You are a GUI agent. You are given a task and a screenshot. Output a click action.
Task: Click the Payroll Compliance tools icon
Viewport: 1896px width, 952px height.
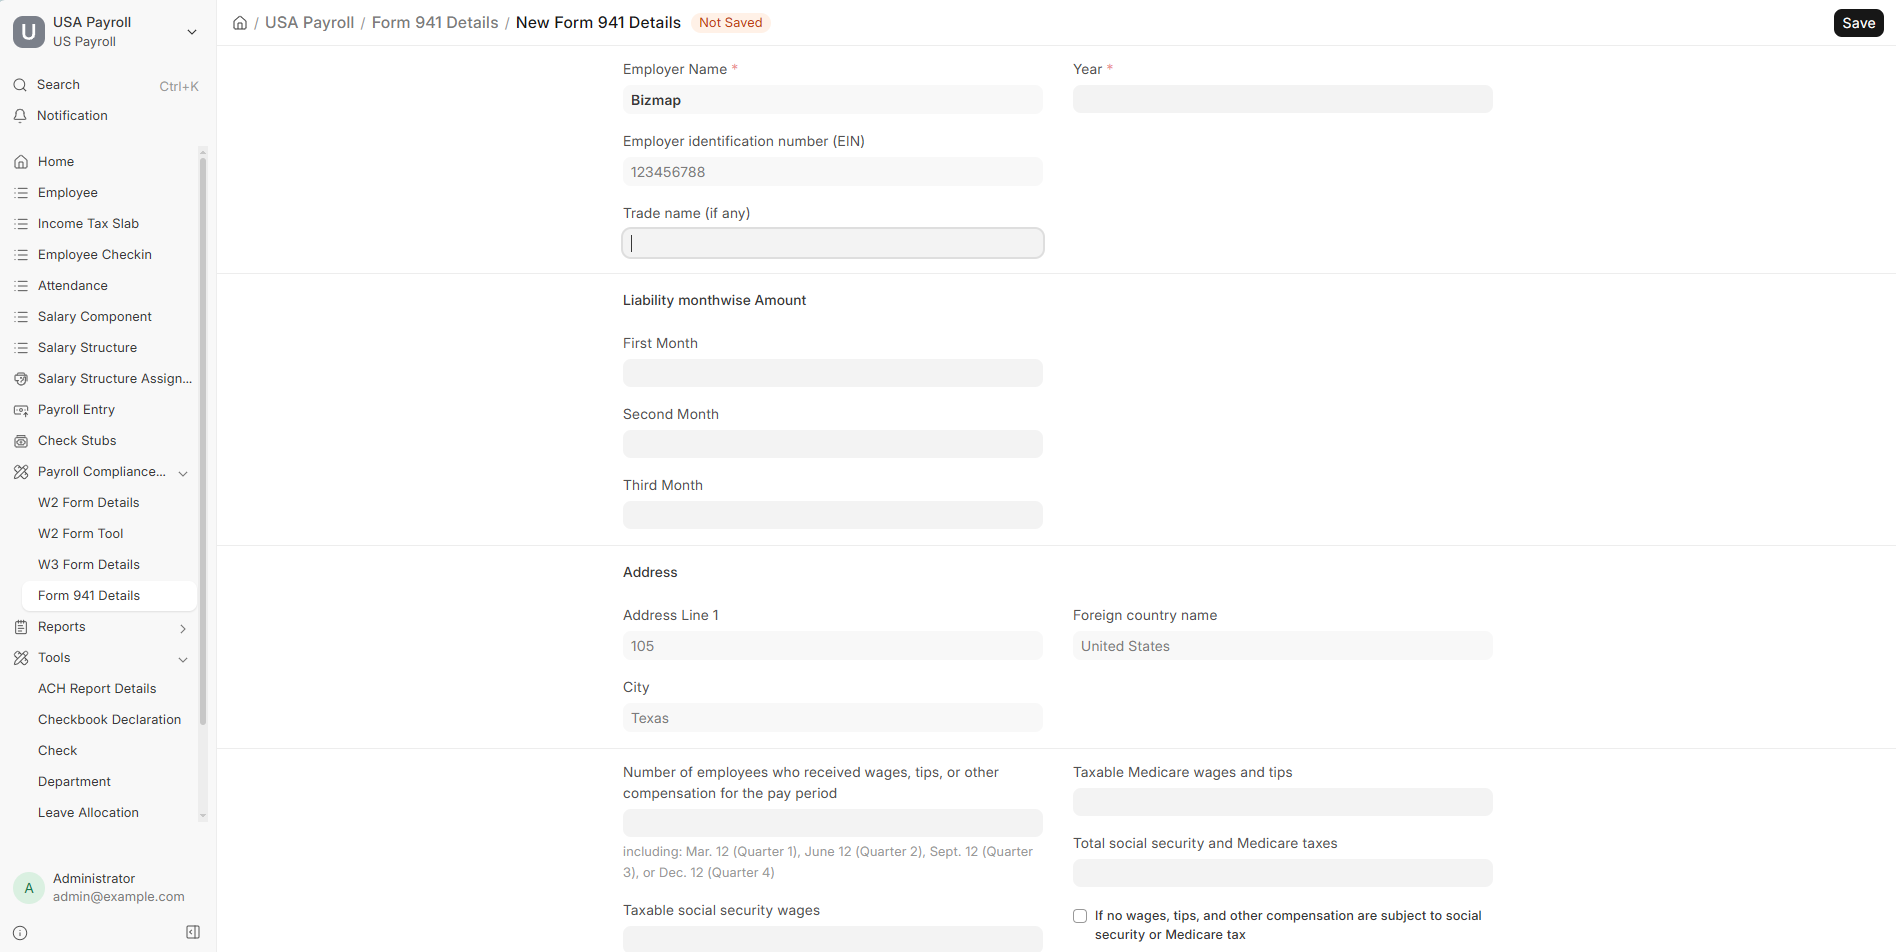click(x=21, y=472)
